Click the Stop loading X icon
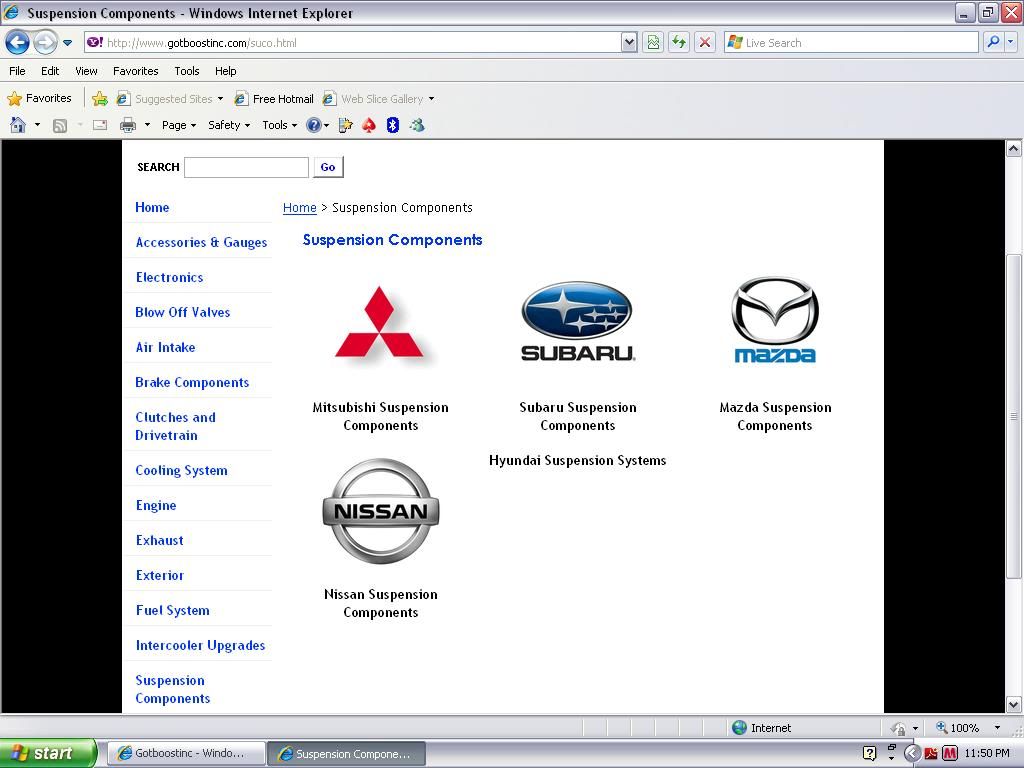Screen dimensions: 1024x768 point(705,43)
